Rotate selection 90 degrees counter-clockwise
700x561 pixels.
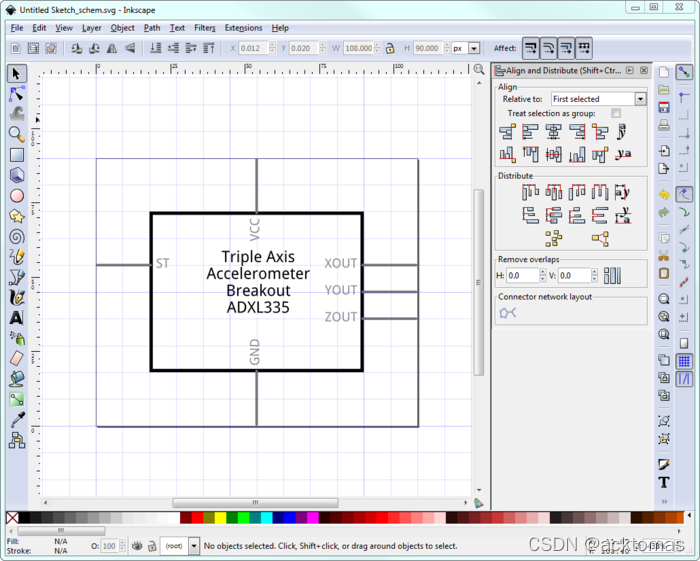tap(76, 48)
